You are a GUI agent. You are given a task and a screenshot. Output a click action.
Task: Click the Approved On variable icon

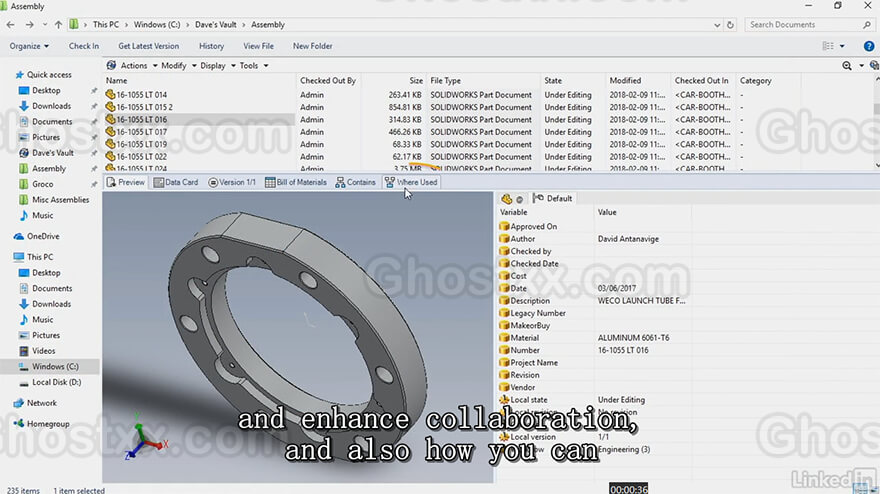504,226
